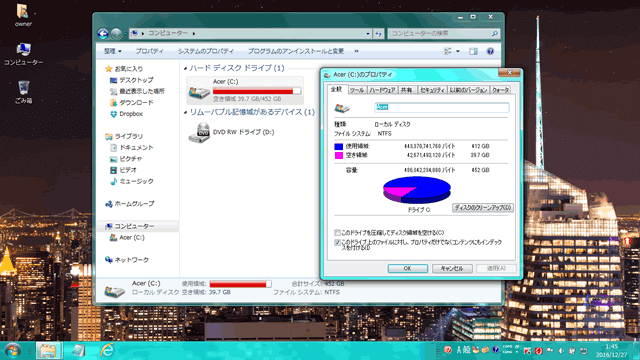640x360 pixels.
Task: Select the DVD RW drive (D:) icon
Action: [199, 133]
